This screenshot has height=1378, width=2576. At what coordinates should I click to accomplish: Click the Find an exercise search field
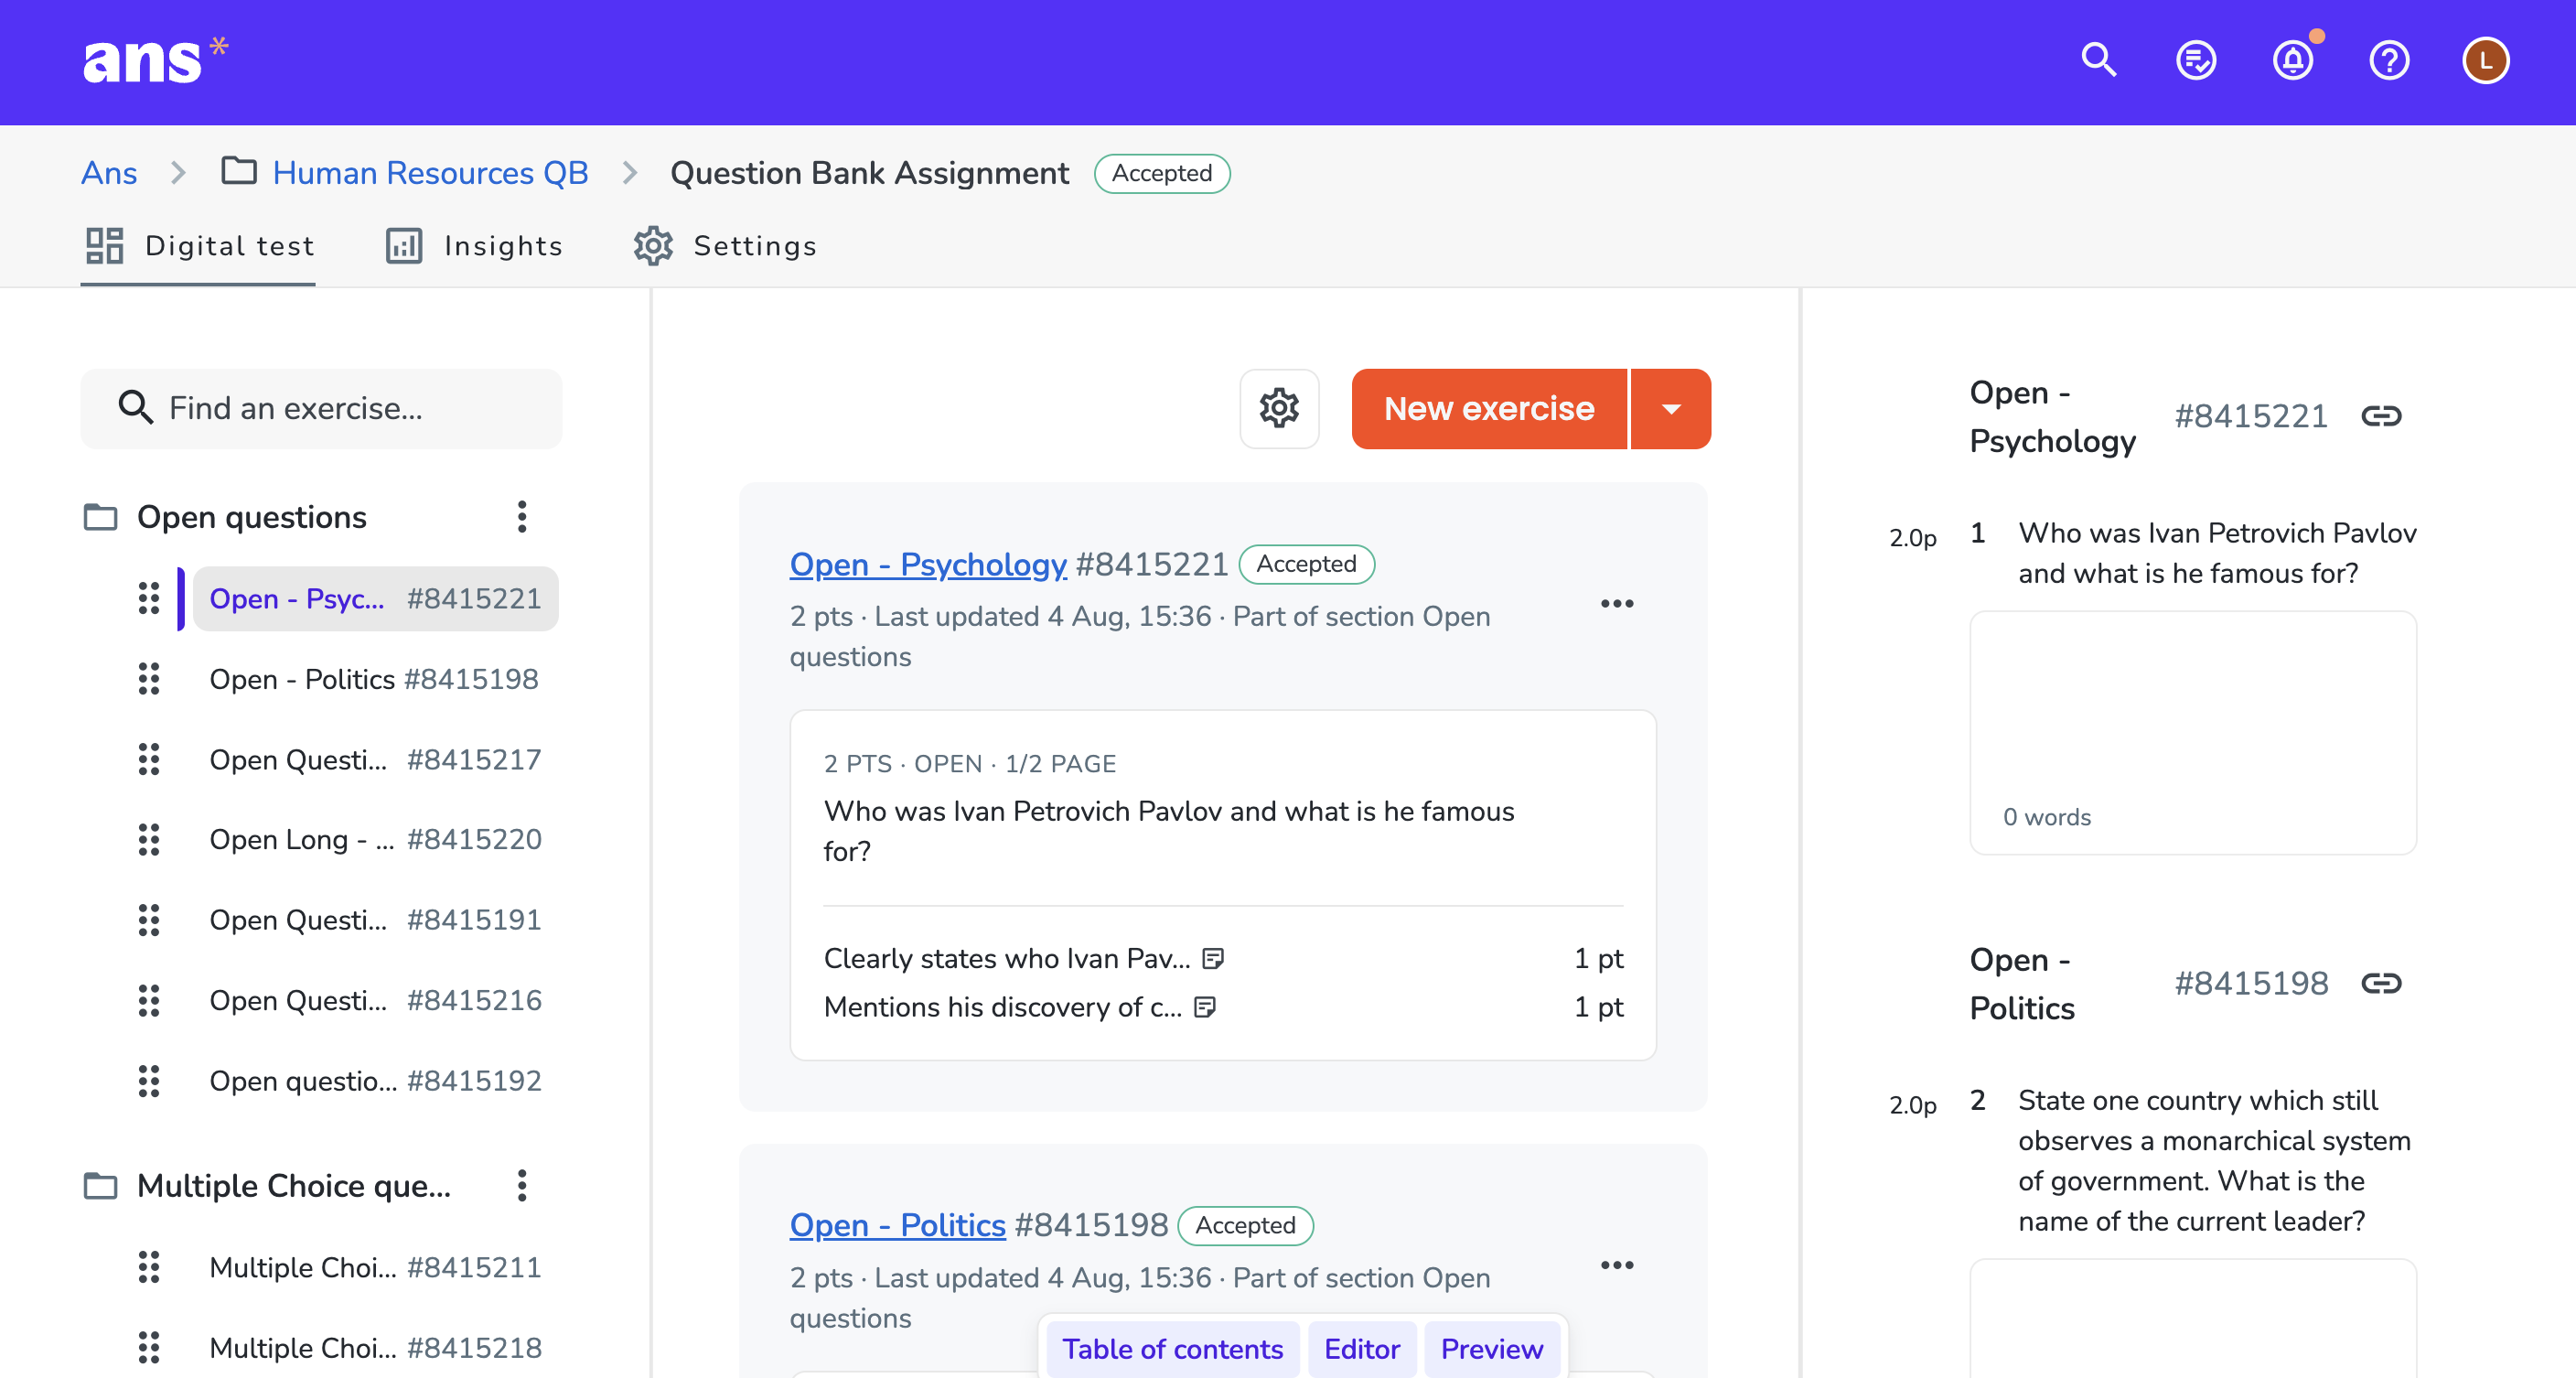[x=321, y=408]
